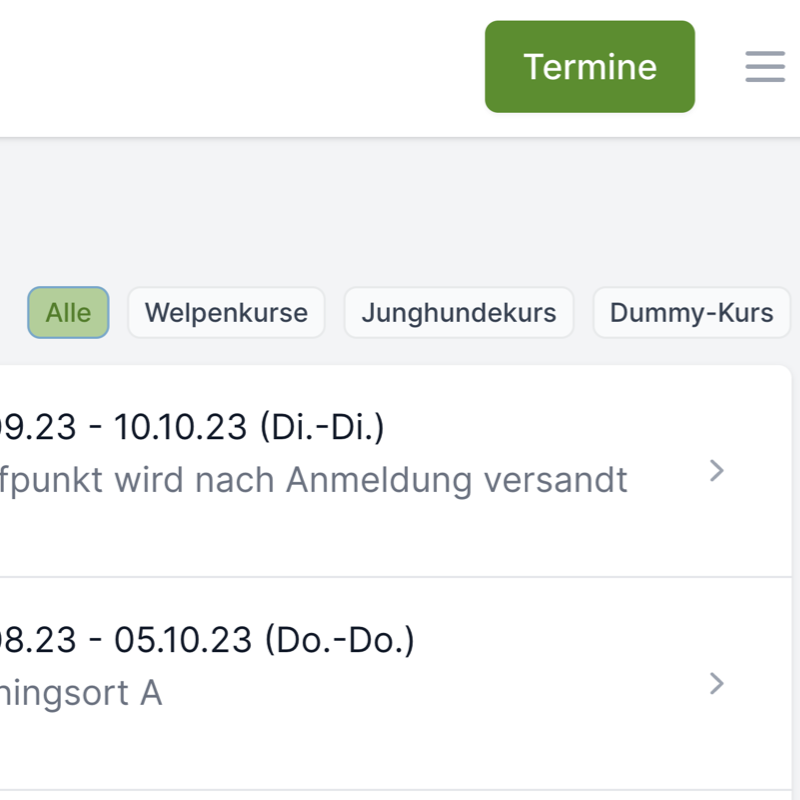Click the 'wird nach Anmeldung versandt' text
The height and width of the screenshot is (800, 800).
[371, 480]
